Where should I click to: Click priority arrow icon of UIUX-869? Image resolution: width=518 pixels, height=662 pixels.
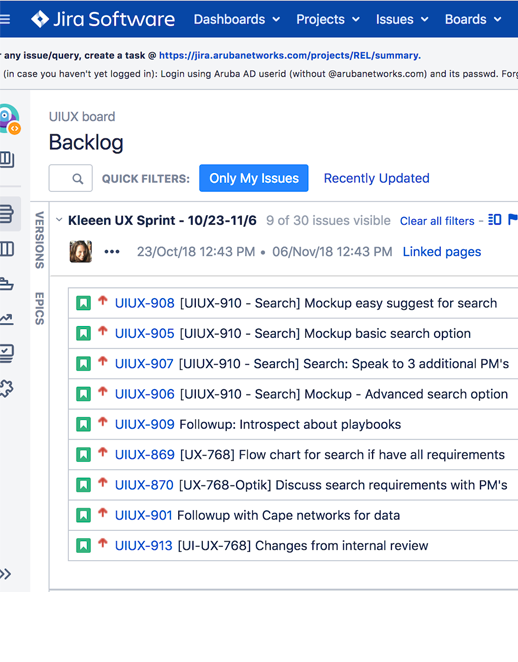tap(103, 453)
